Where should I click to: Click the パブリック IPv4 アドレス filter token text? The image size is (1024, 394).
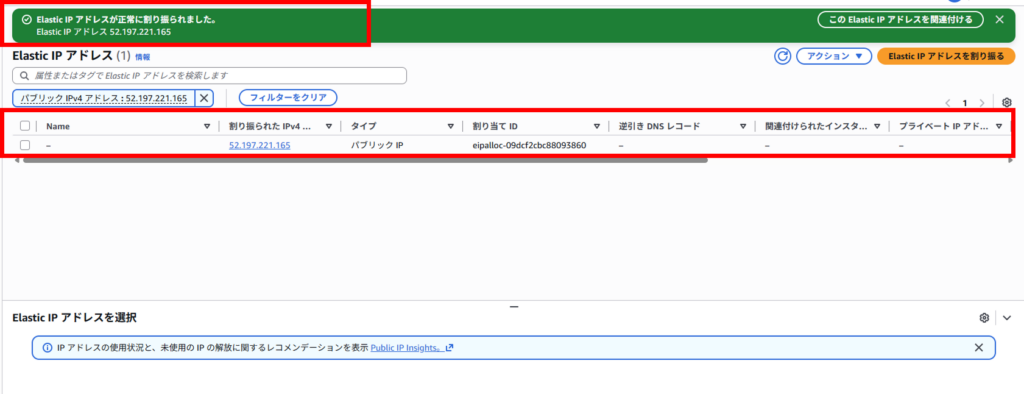coord(104,98)
